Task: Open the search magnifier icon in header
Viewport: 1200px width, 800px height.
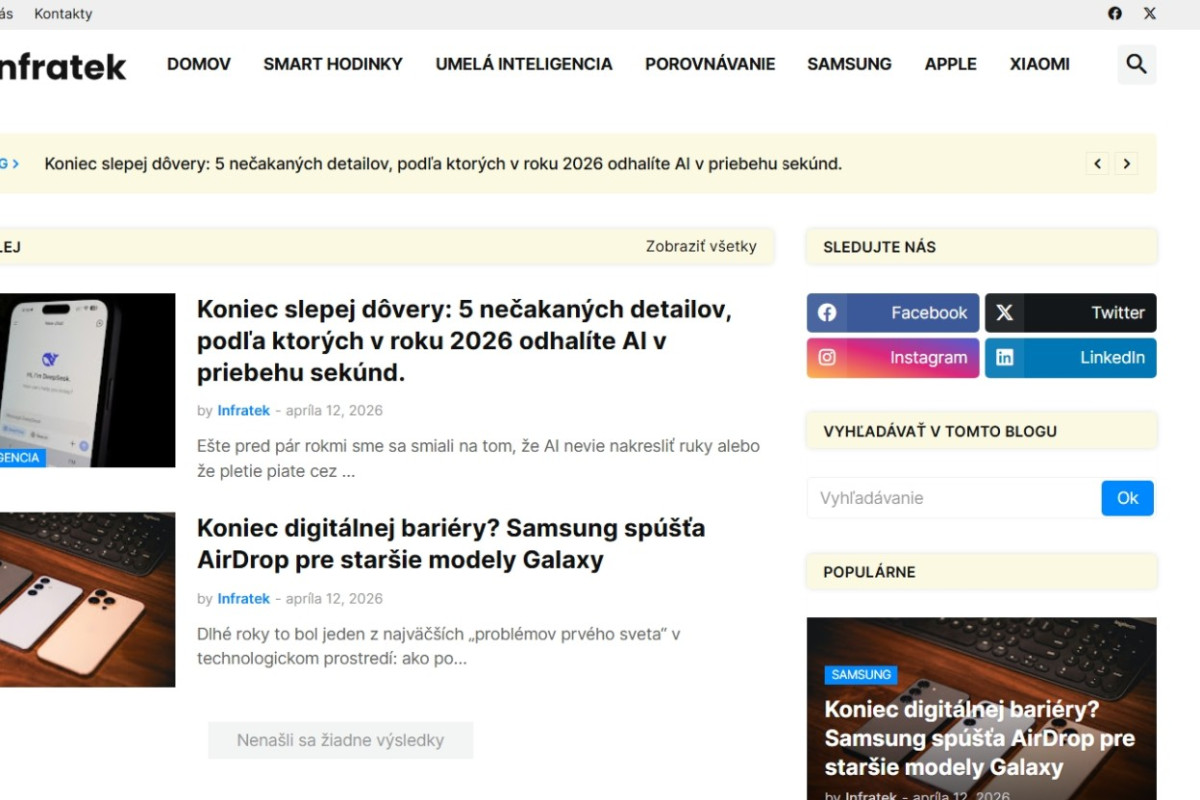Action: click(x=1136, y=64)
